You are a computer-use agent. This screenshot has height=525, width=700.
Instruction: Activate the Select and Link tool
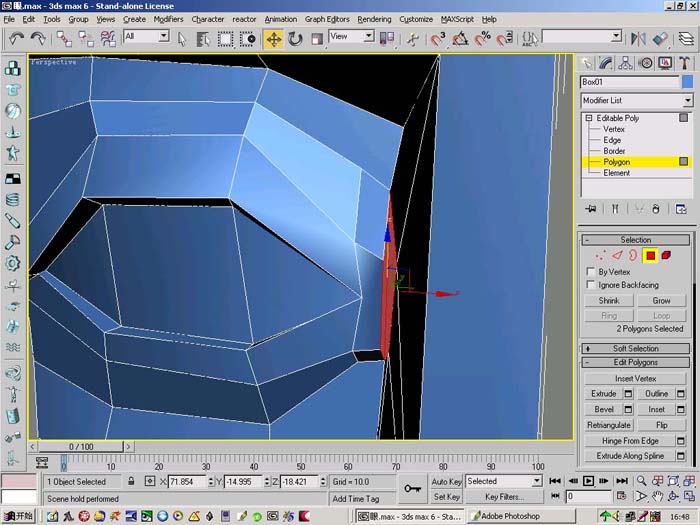tap(64, 39)
